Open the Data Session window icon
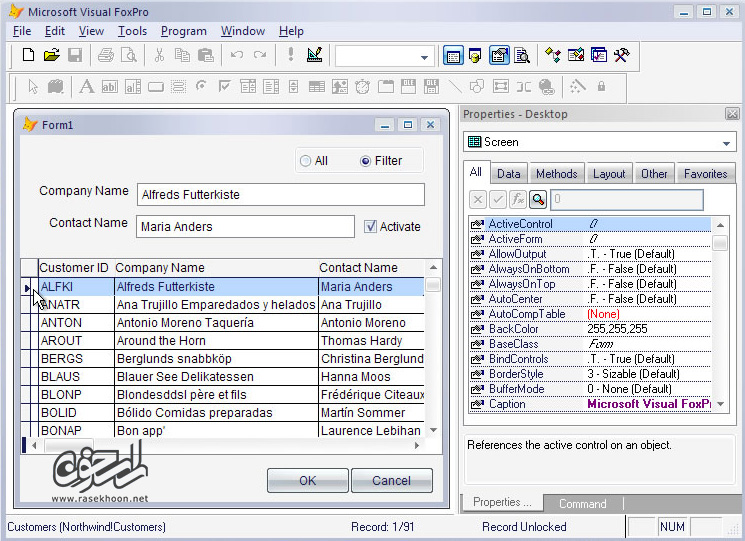The height and width of the screenshot is (541, 745). coord(475,56)
